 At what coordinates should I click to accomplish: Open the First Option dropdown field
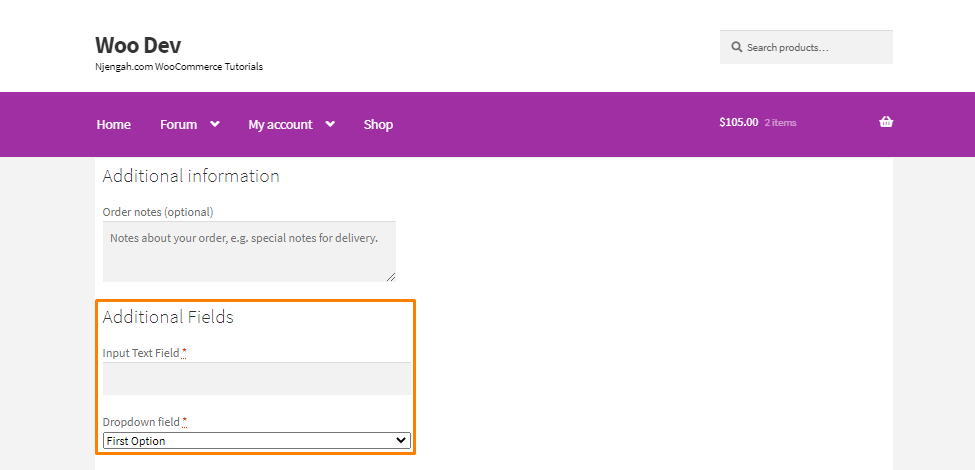(x=257, y=441)
